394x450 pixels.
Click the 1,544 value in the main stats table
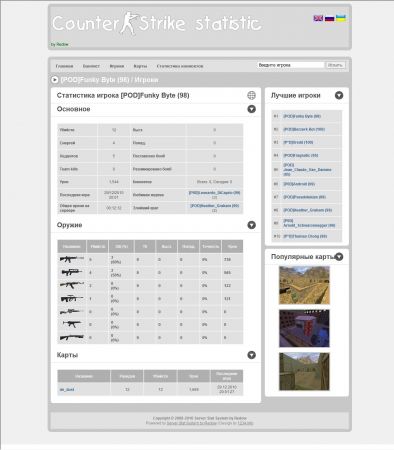(x=114, y=182)
